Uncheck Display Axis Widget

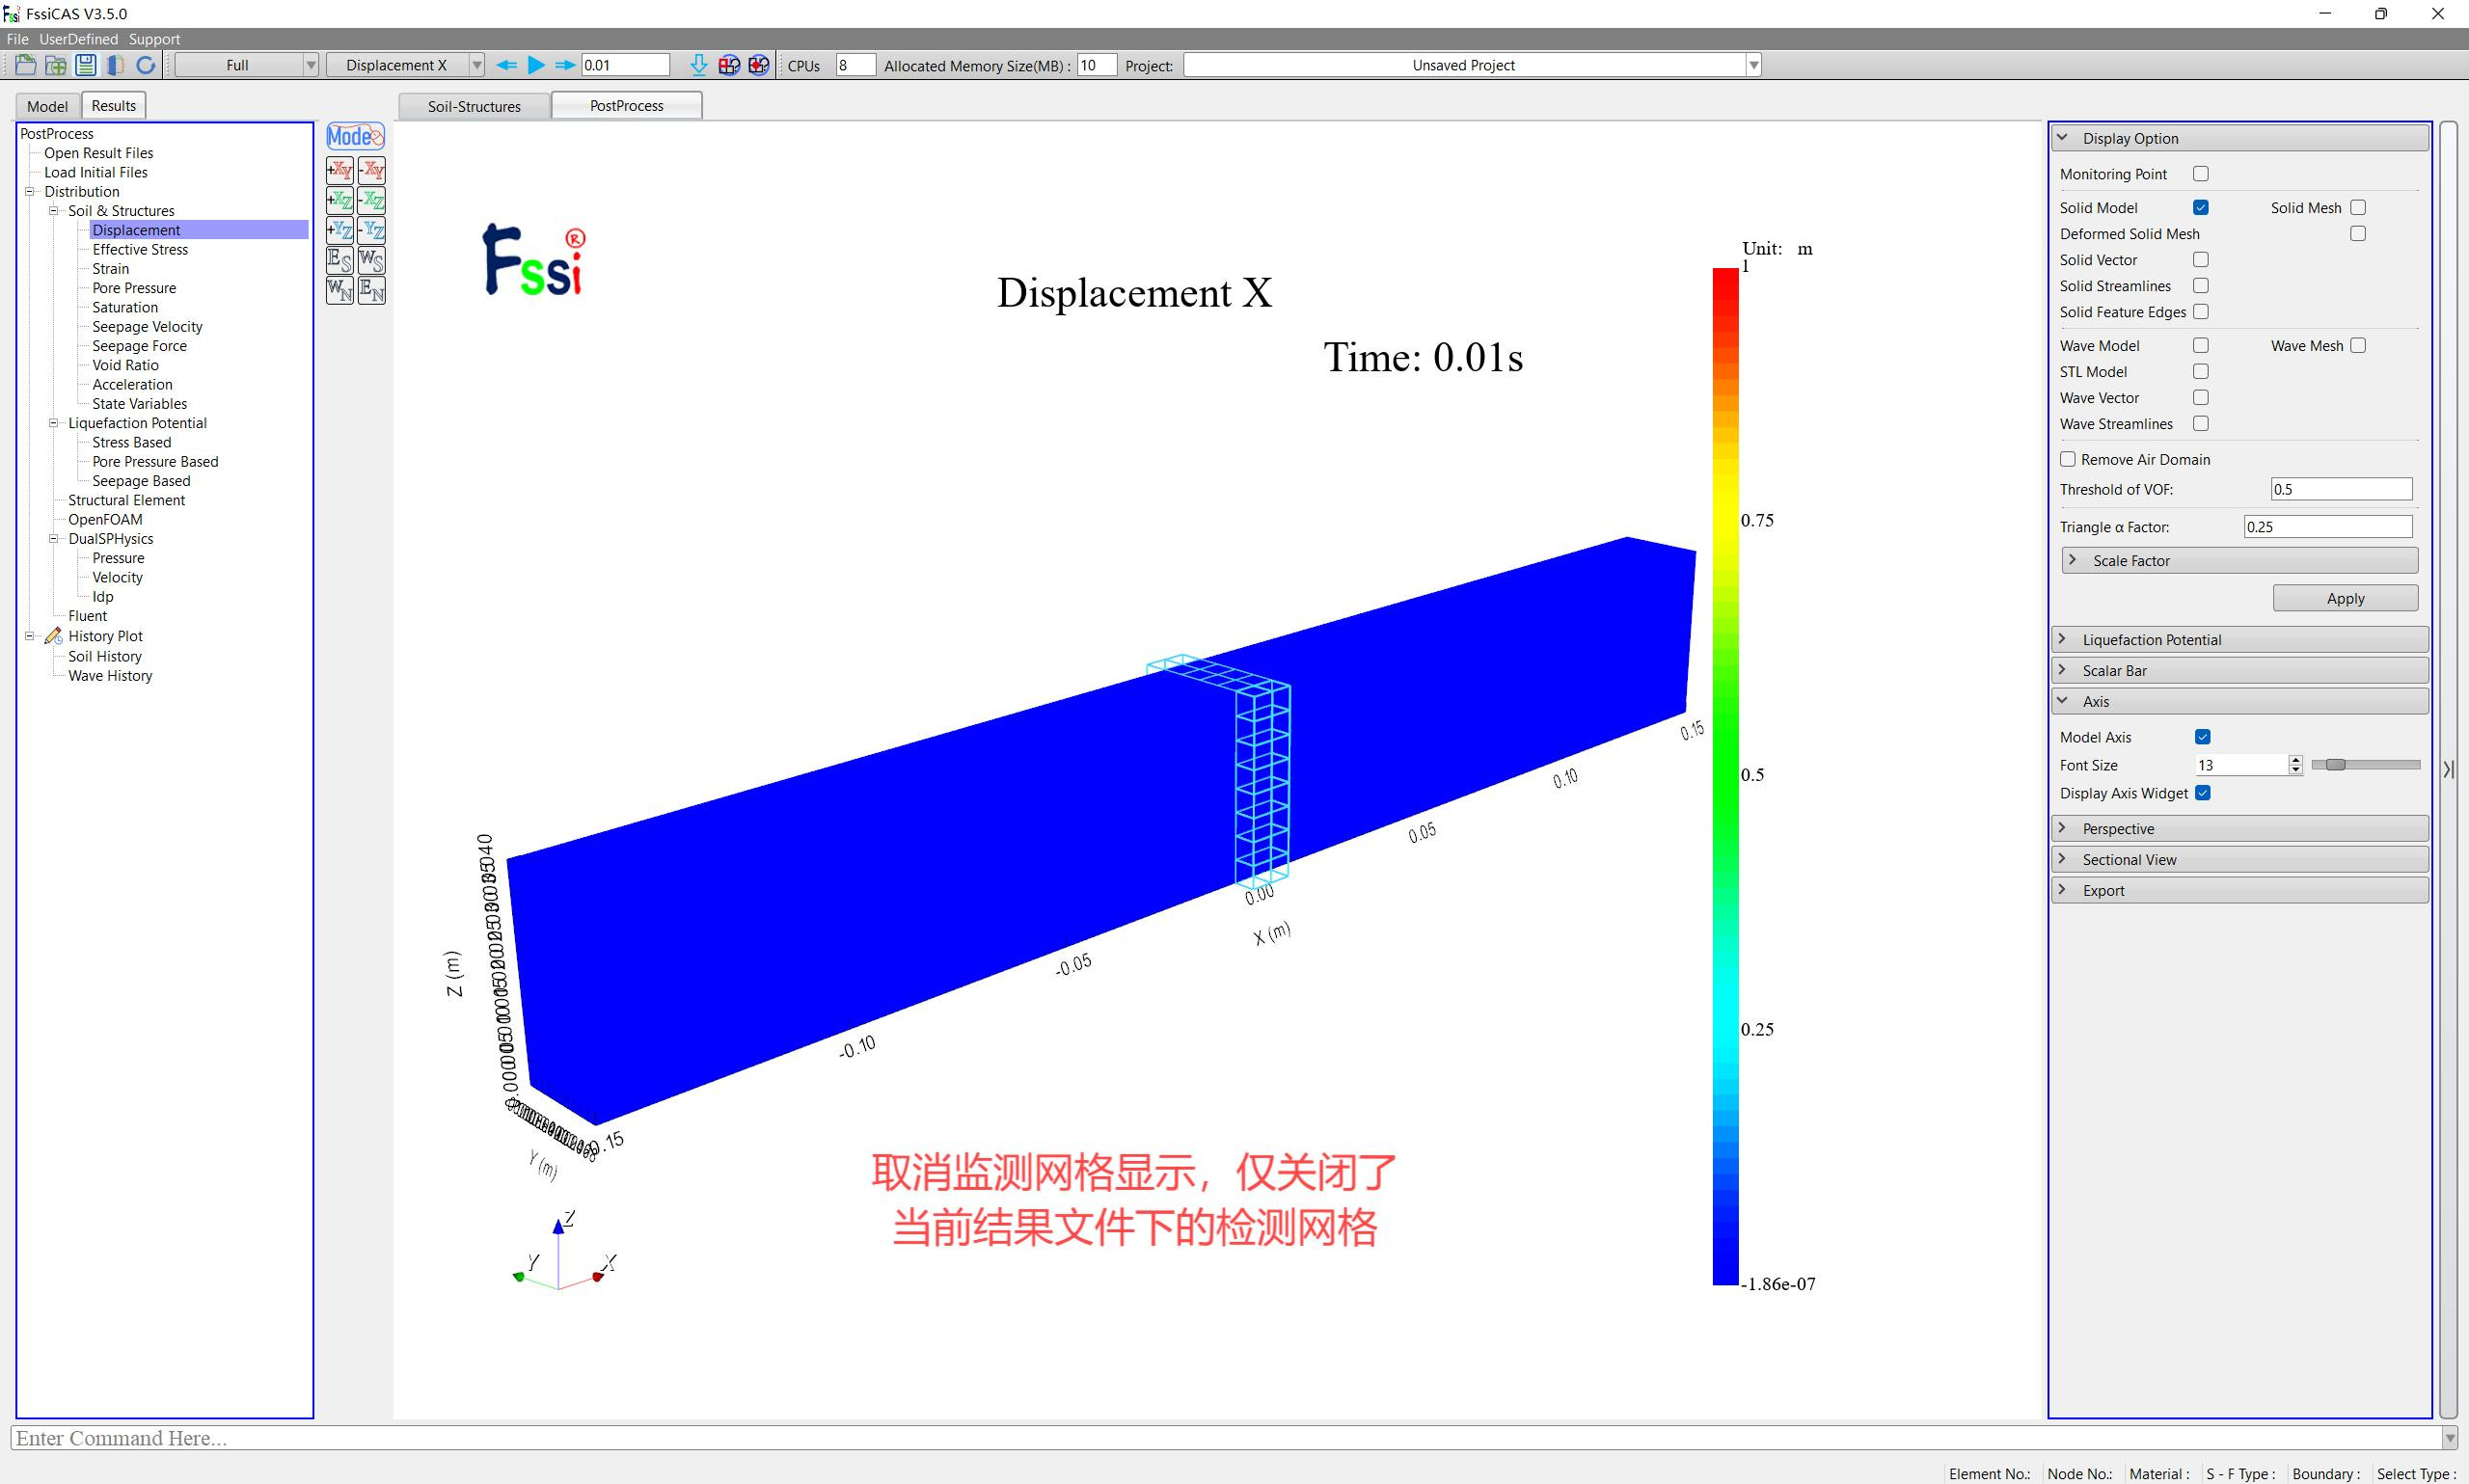pyautogui.click(x=2203, y=793)
